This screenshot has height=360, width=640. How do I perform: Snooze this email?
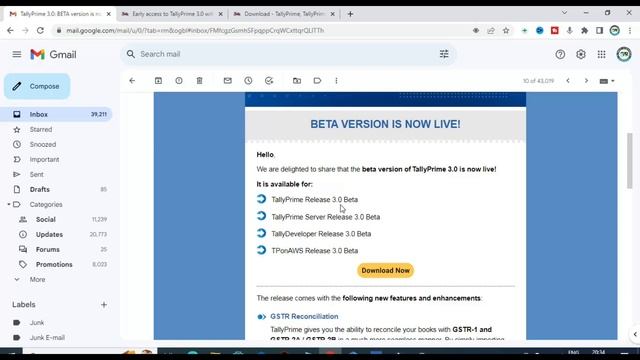click(248, 81)
